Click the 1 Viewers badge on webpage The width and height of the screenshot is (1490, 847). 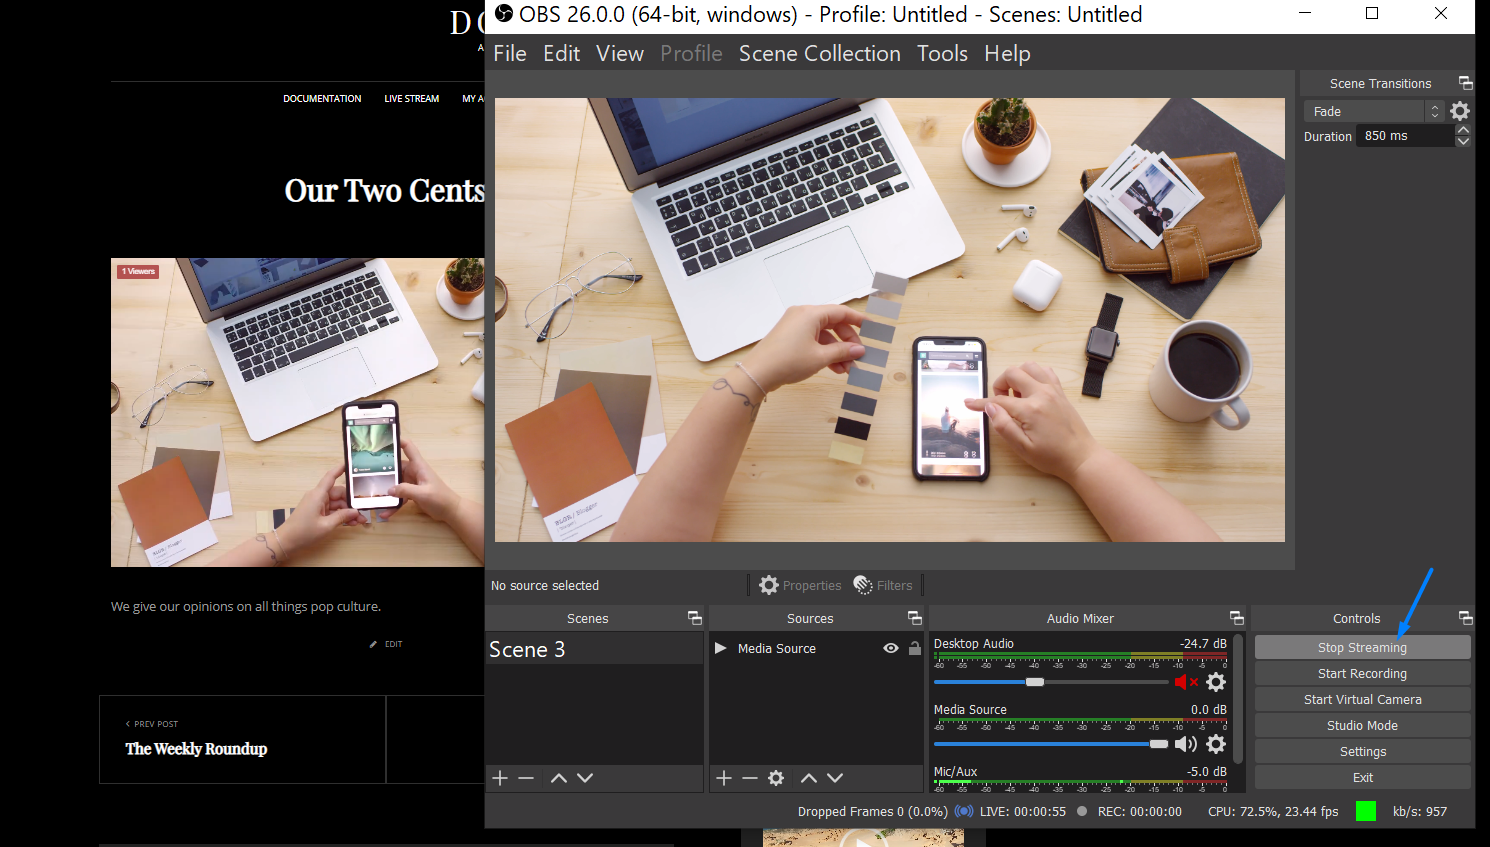(138, 271)
